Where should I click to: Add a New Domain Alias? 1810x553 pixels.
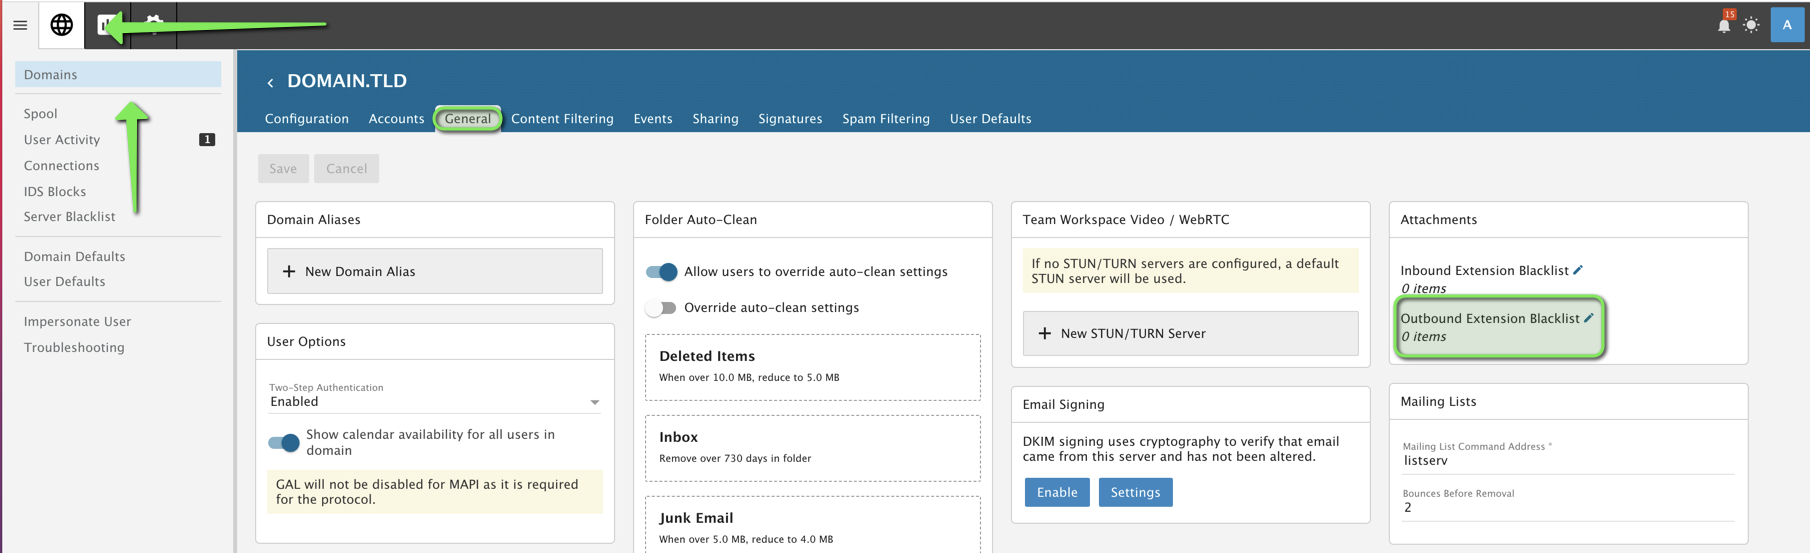pos(434,271)
